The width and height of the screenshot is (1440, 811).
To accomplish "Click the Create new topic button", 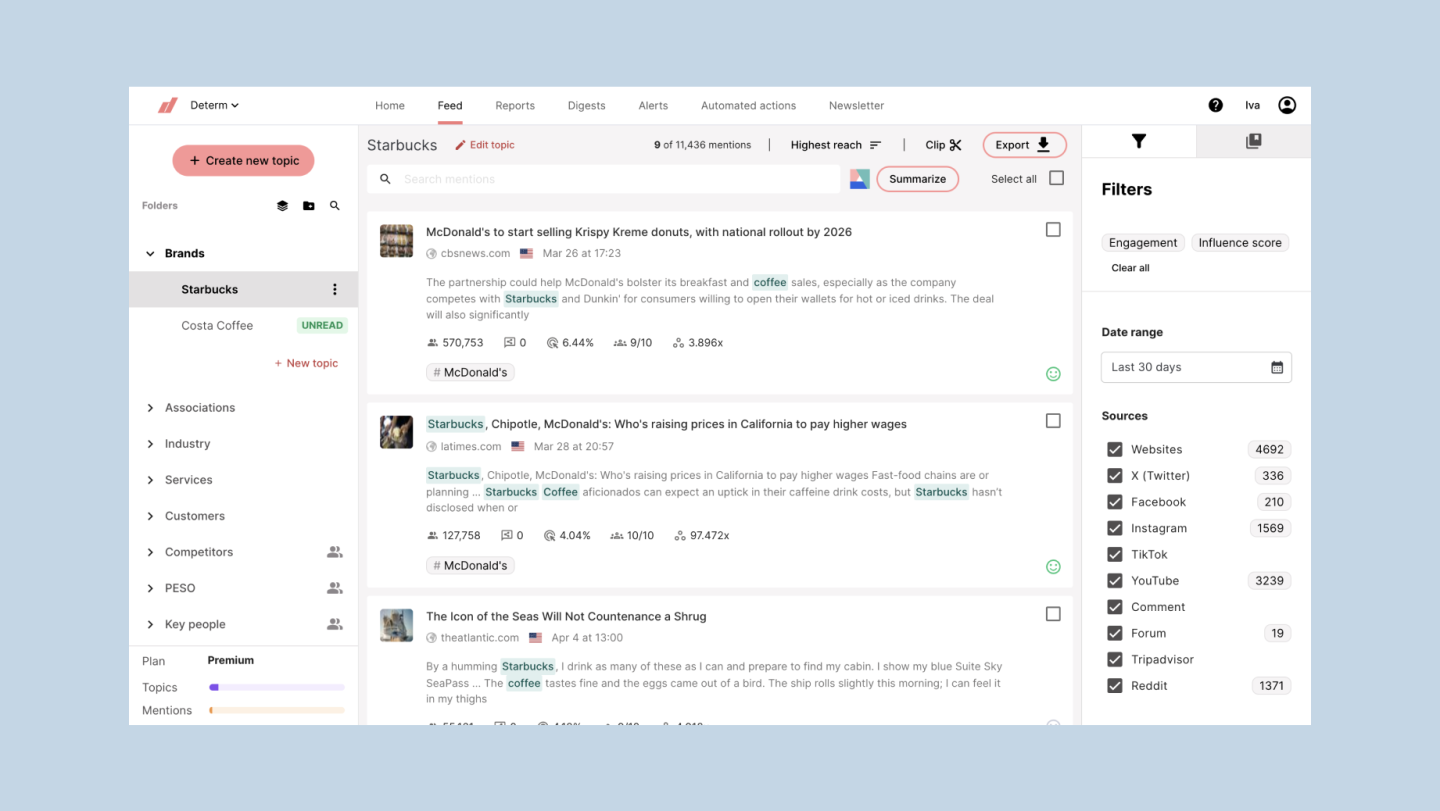I will pyautogui.click(x=243, y=160).
